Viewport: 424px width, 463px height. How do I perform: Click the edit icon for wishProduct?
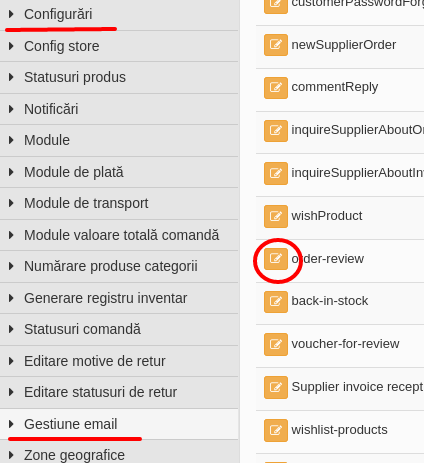pos(276,216)
